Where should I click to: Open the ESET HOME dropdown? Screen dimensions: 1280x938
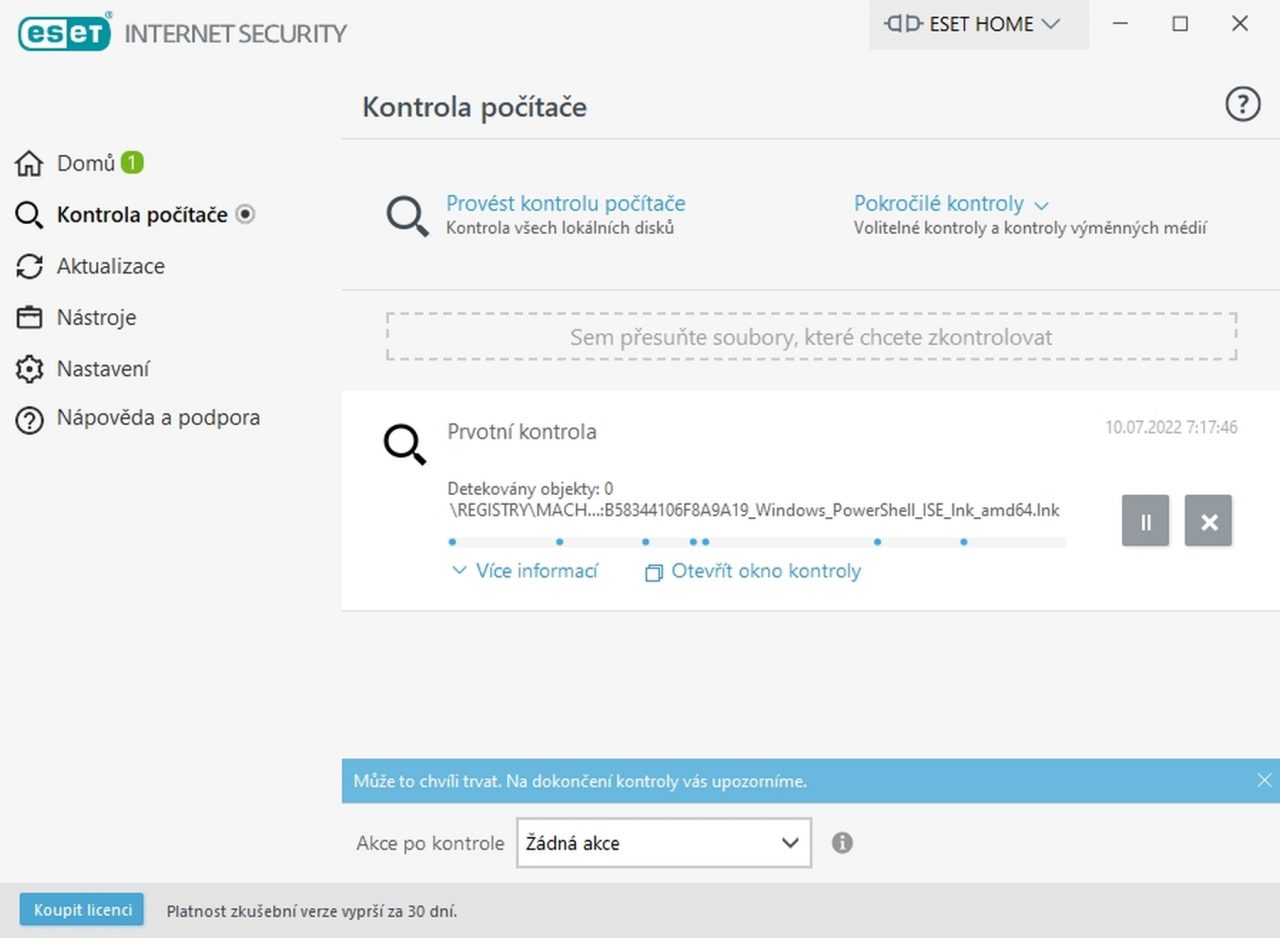(978, 24)
